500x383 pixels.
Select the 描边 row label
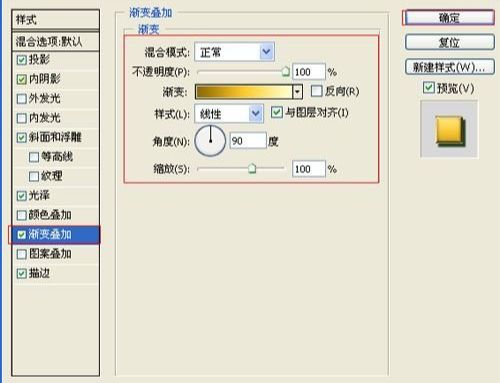39,273
